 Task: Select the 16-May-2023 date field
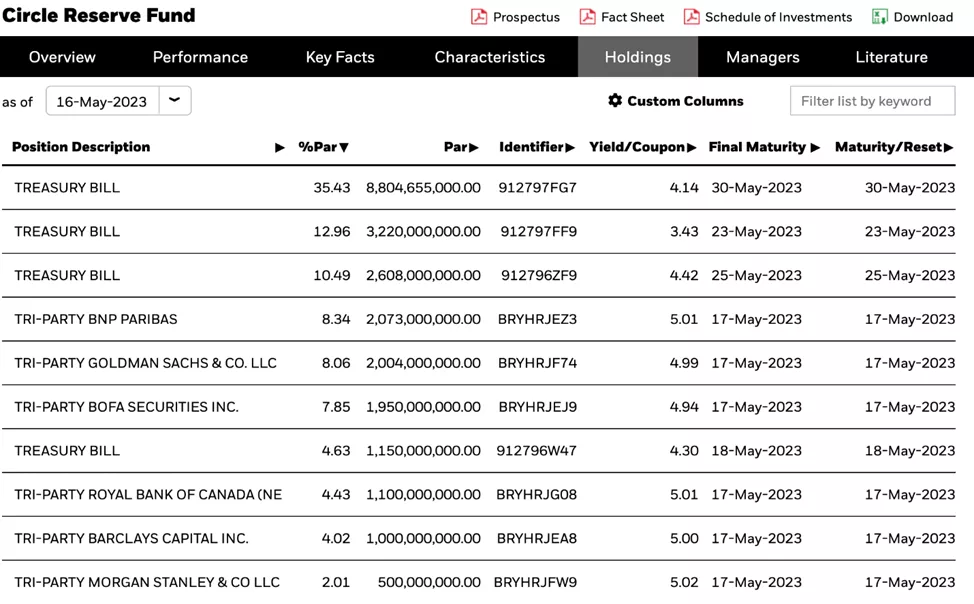101,101
